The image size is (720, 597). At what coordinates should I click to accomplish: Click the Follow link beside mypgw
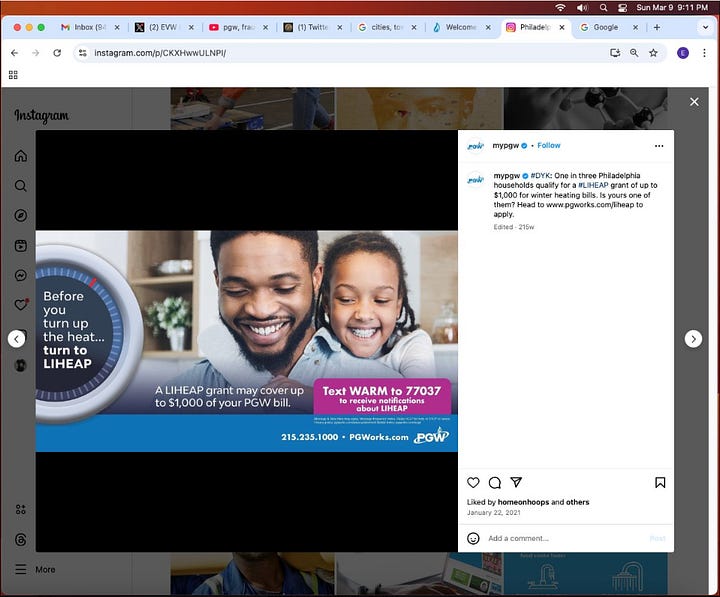(x=549, y=146)
